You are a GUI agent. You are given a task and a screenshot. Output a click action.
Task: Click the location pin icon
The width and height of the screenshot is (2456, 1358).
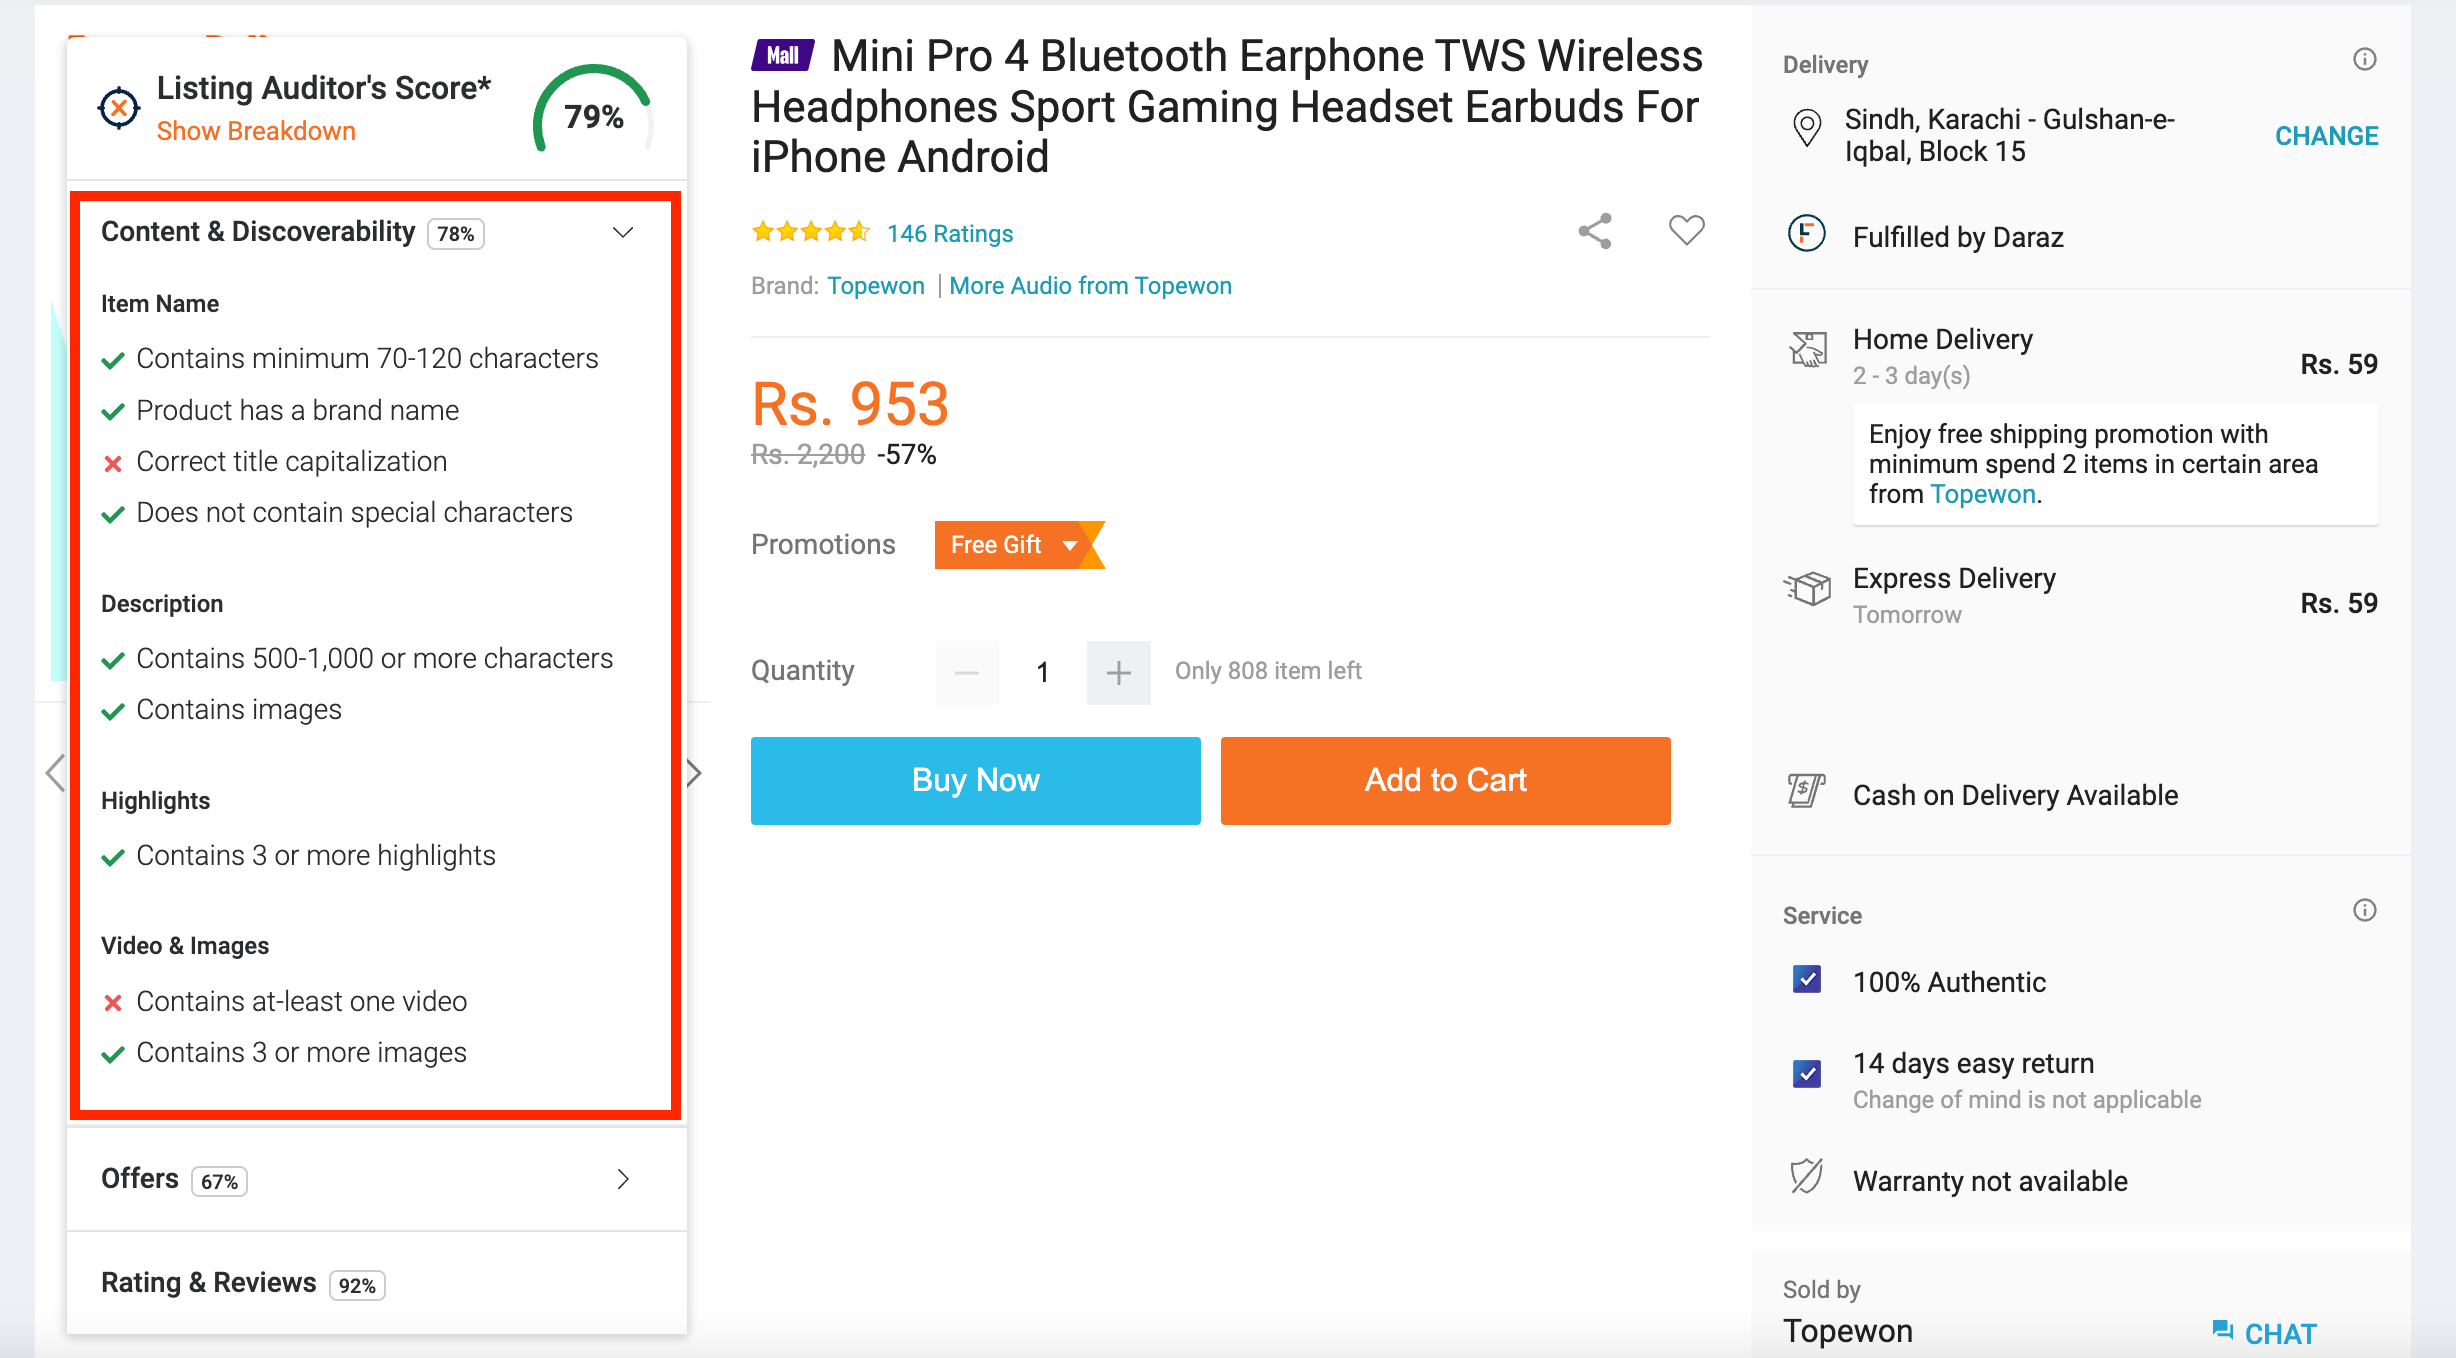[1807, 129]
